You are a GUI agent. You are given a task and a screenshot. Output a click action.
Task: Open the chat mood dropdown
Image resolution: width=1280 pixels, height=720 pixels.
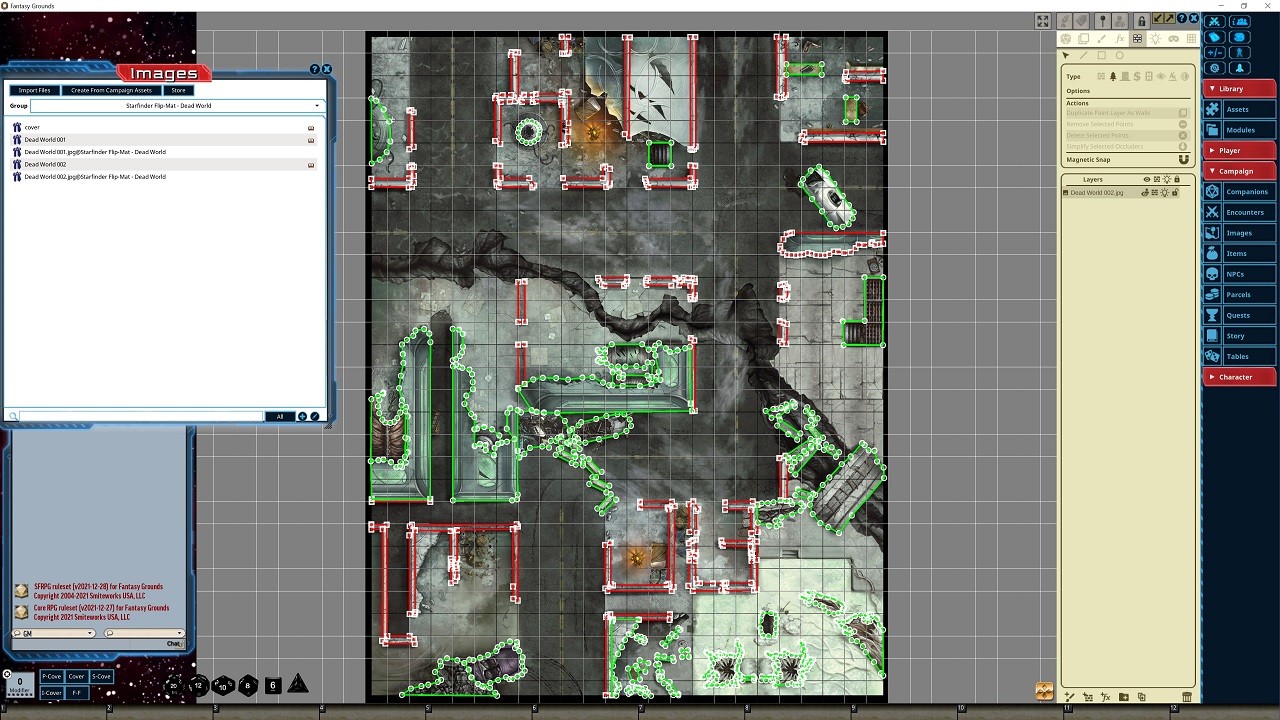coord(144,633)
